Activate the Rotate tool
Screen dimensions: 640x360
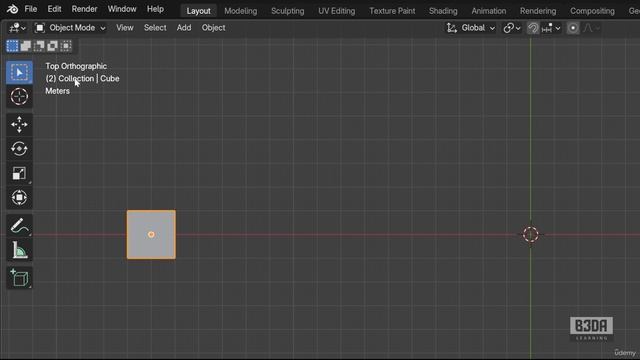[19, 149]
